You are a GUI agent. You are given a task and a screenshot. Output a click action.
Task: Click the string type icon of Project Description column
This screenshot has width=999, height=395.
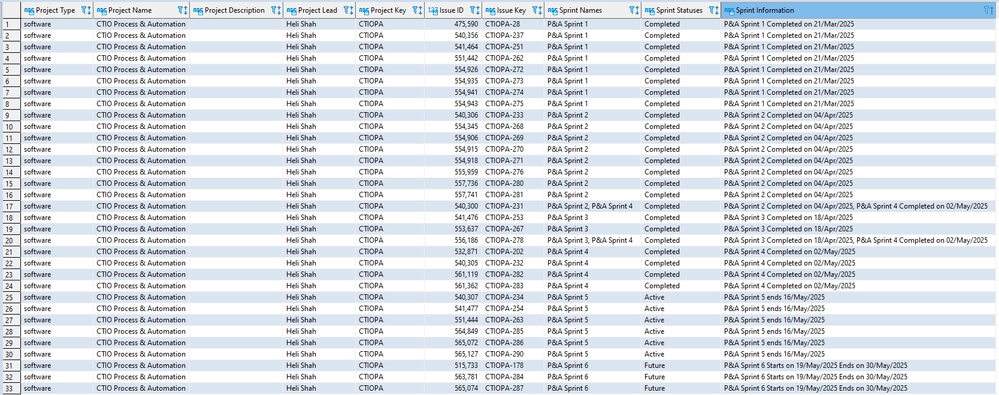(x=198, y=10)
